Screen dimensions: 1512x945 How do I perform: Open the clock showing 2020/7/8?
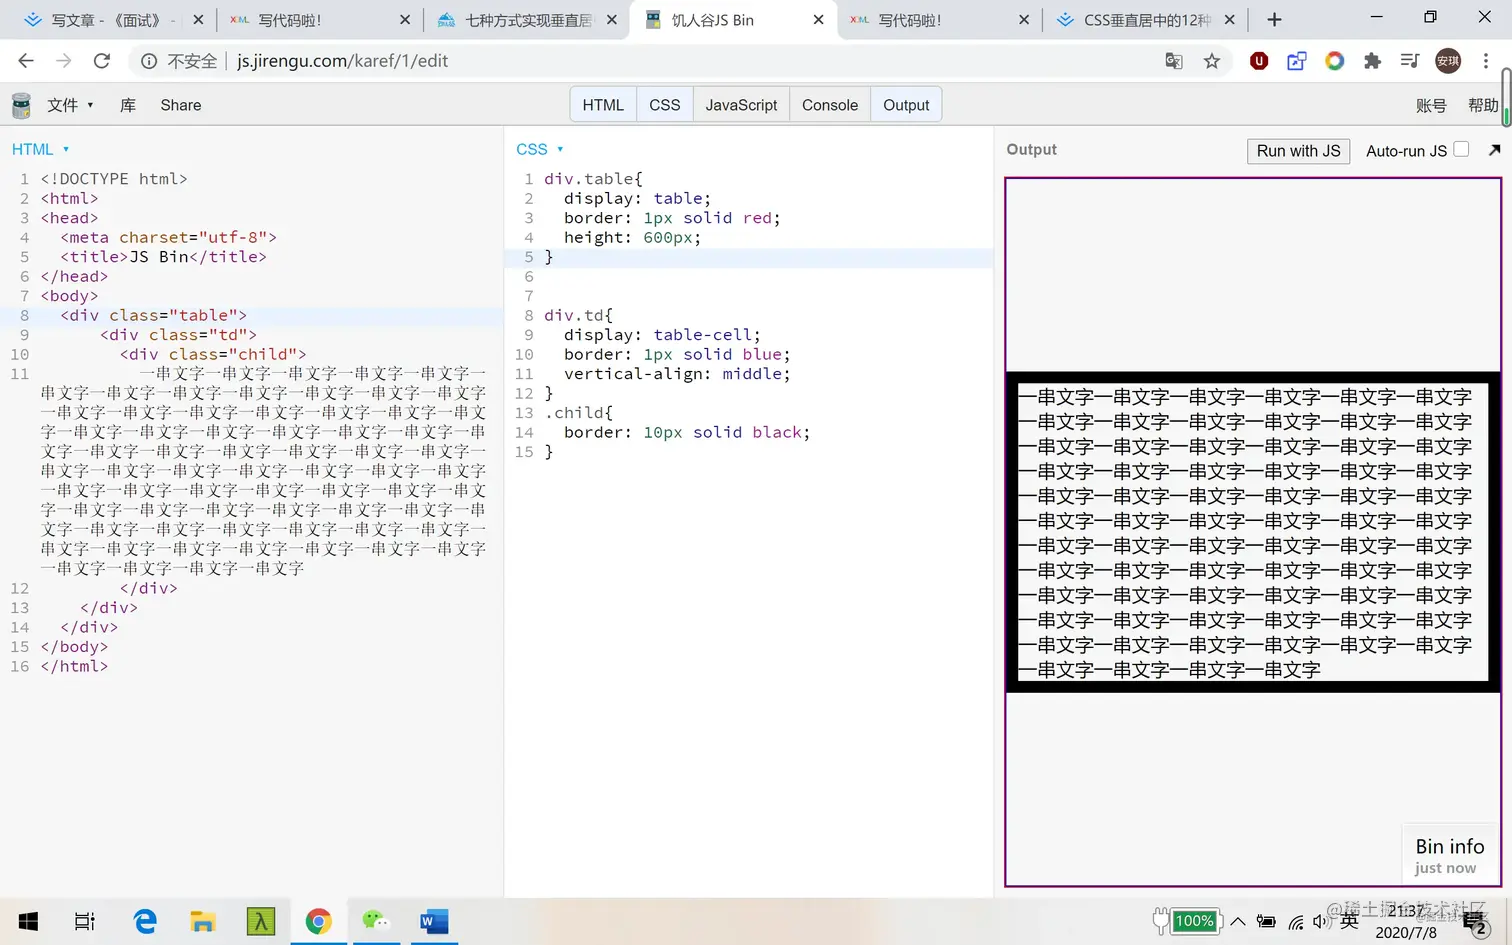click(x=1406, y=921)
